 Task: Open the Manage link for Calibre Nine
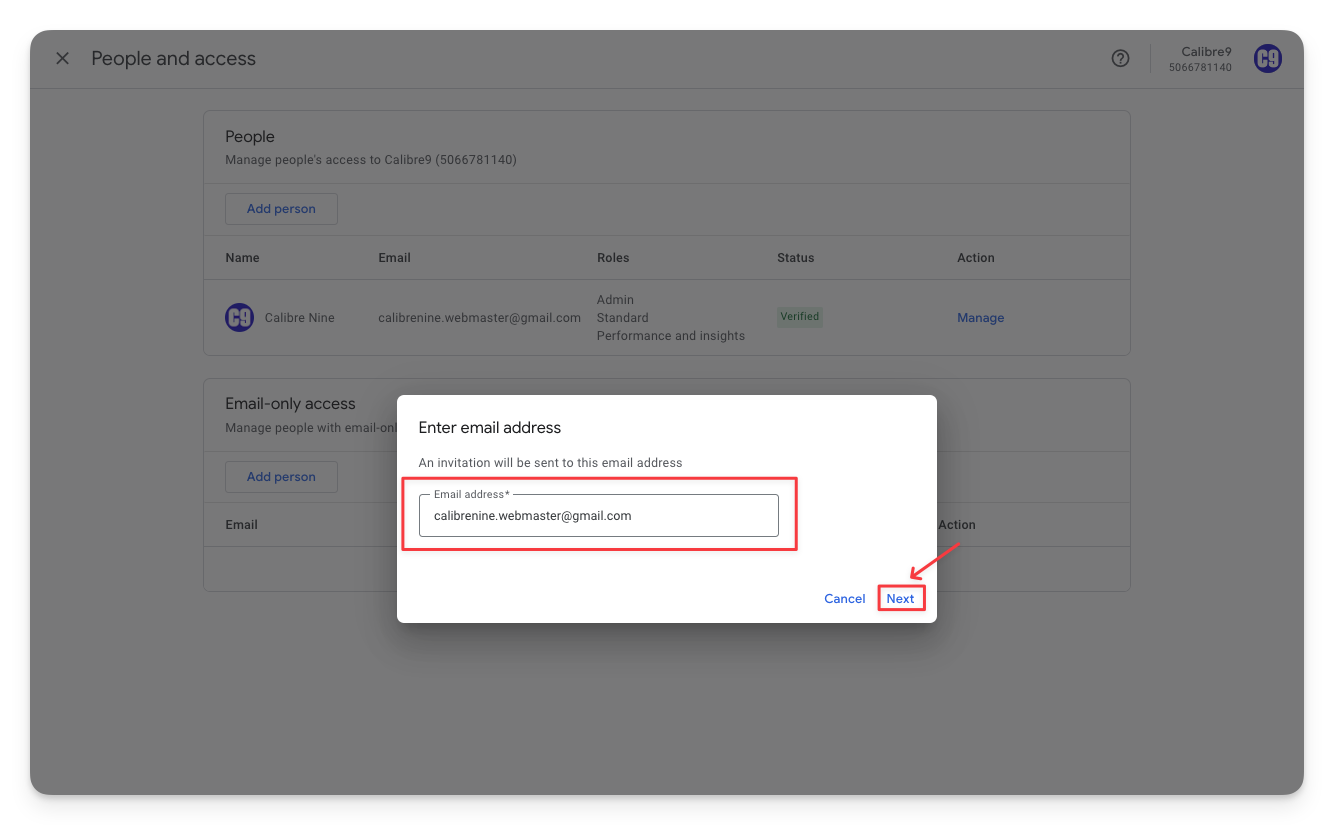[x=980, y=318]
